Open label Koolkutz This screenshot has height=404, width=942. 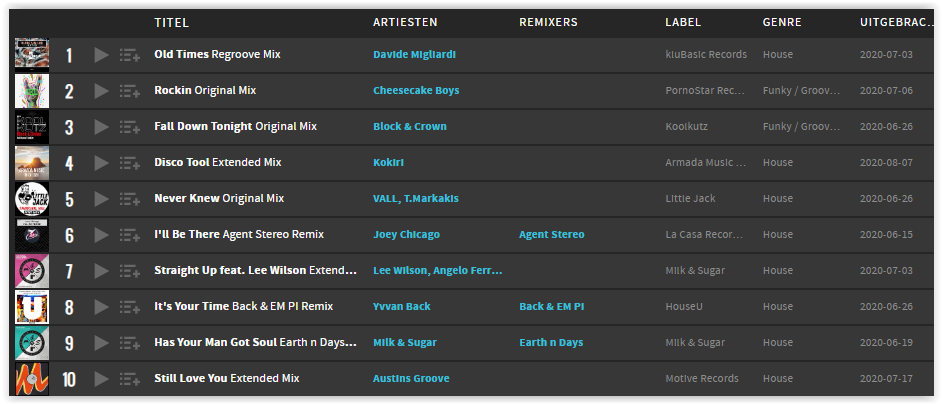[686, 126]
